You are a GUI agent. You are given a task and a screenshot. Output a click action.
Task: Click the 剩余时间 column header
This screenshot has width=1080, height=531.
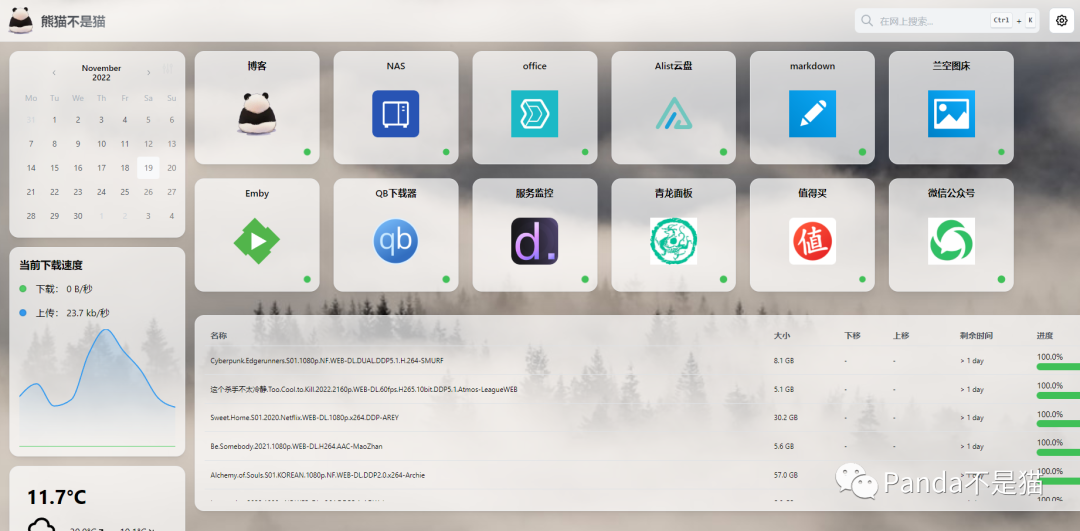coord(977,336)
